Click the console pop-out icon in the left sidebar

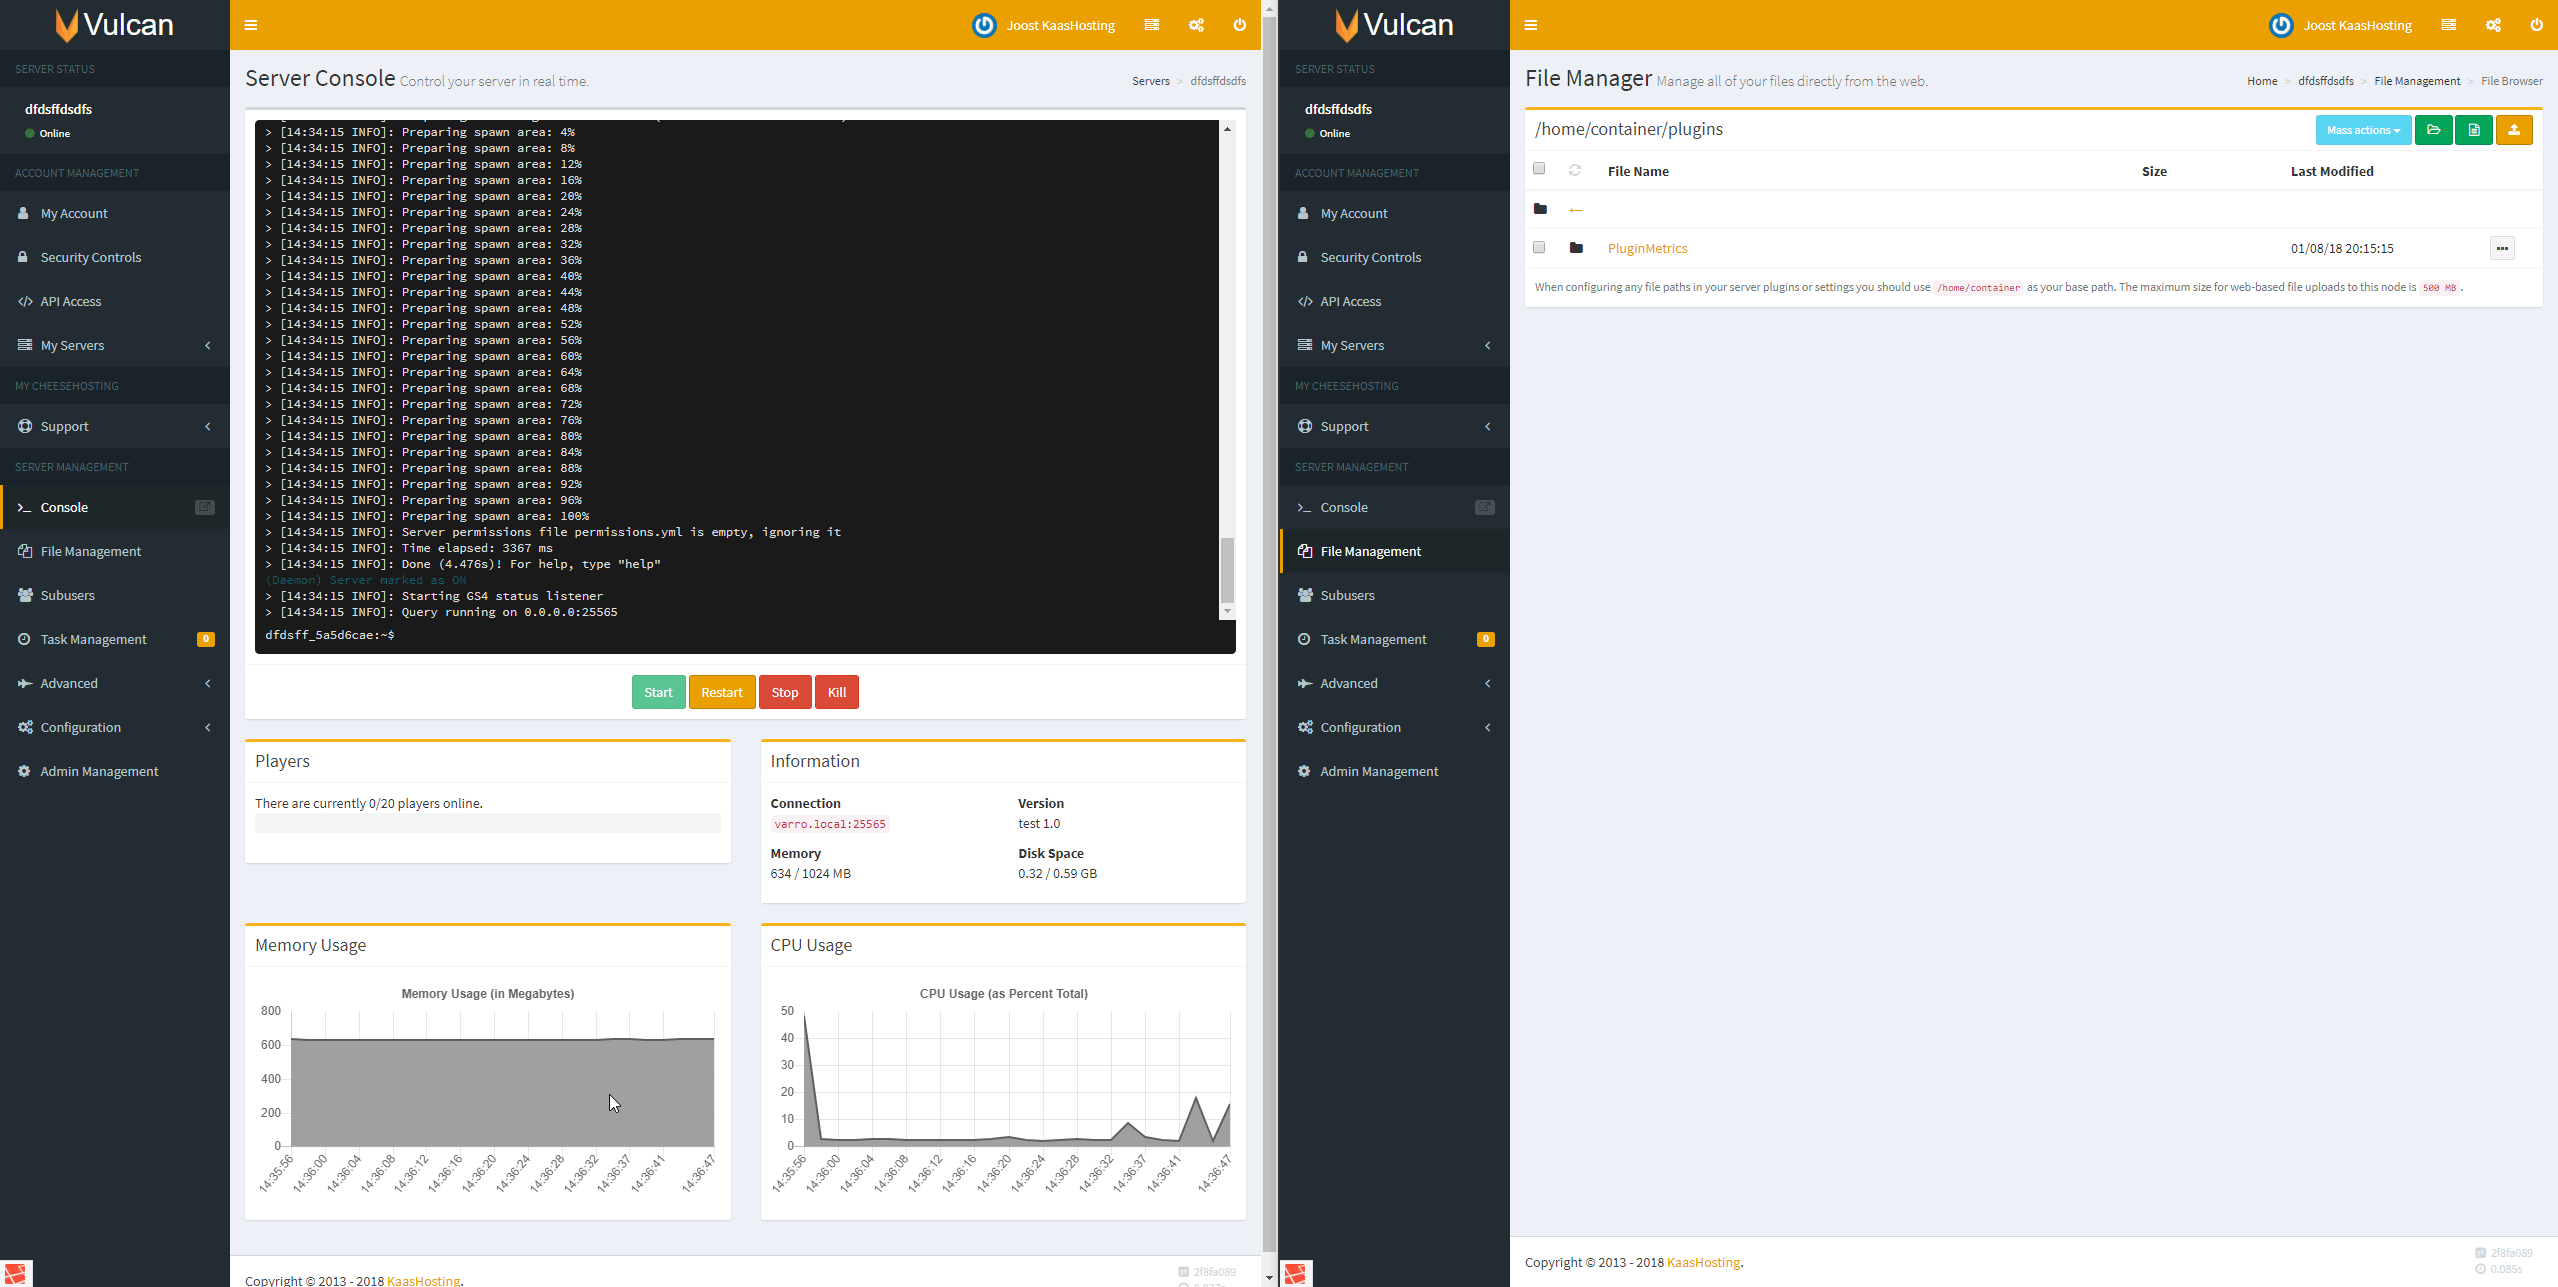204,507
